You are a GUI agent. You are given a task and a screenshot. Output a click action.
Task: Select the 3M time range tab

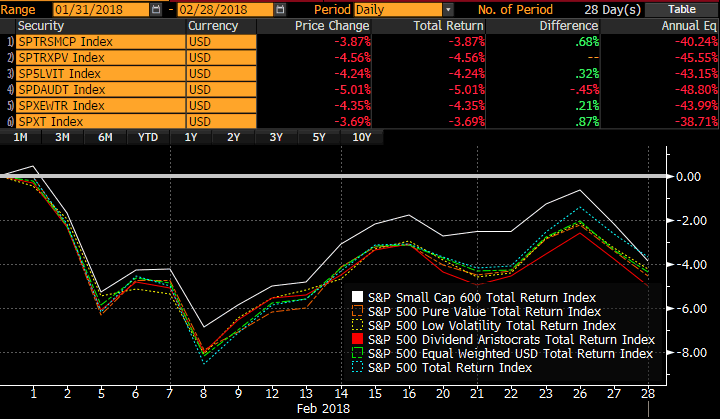click(x=62, y=137)
